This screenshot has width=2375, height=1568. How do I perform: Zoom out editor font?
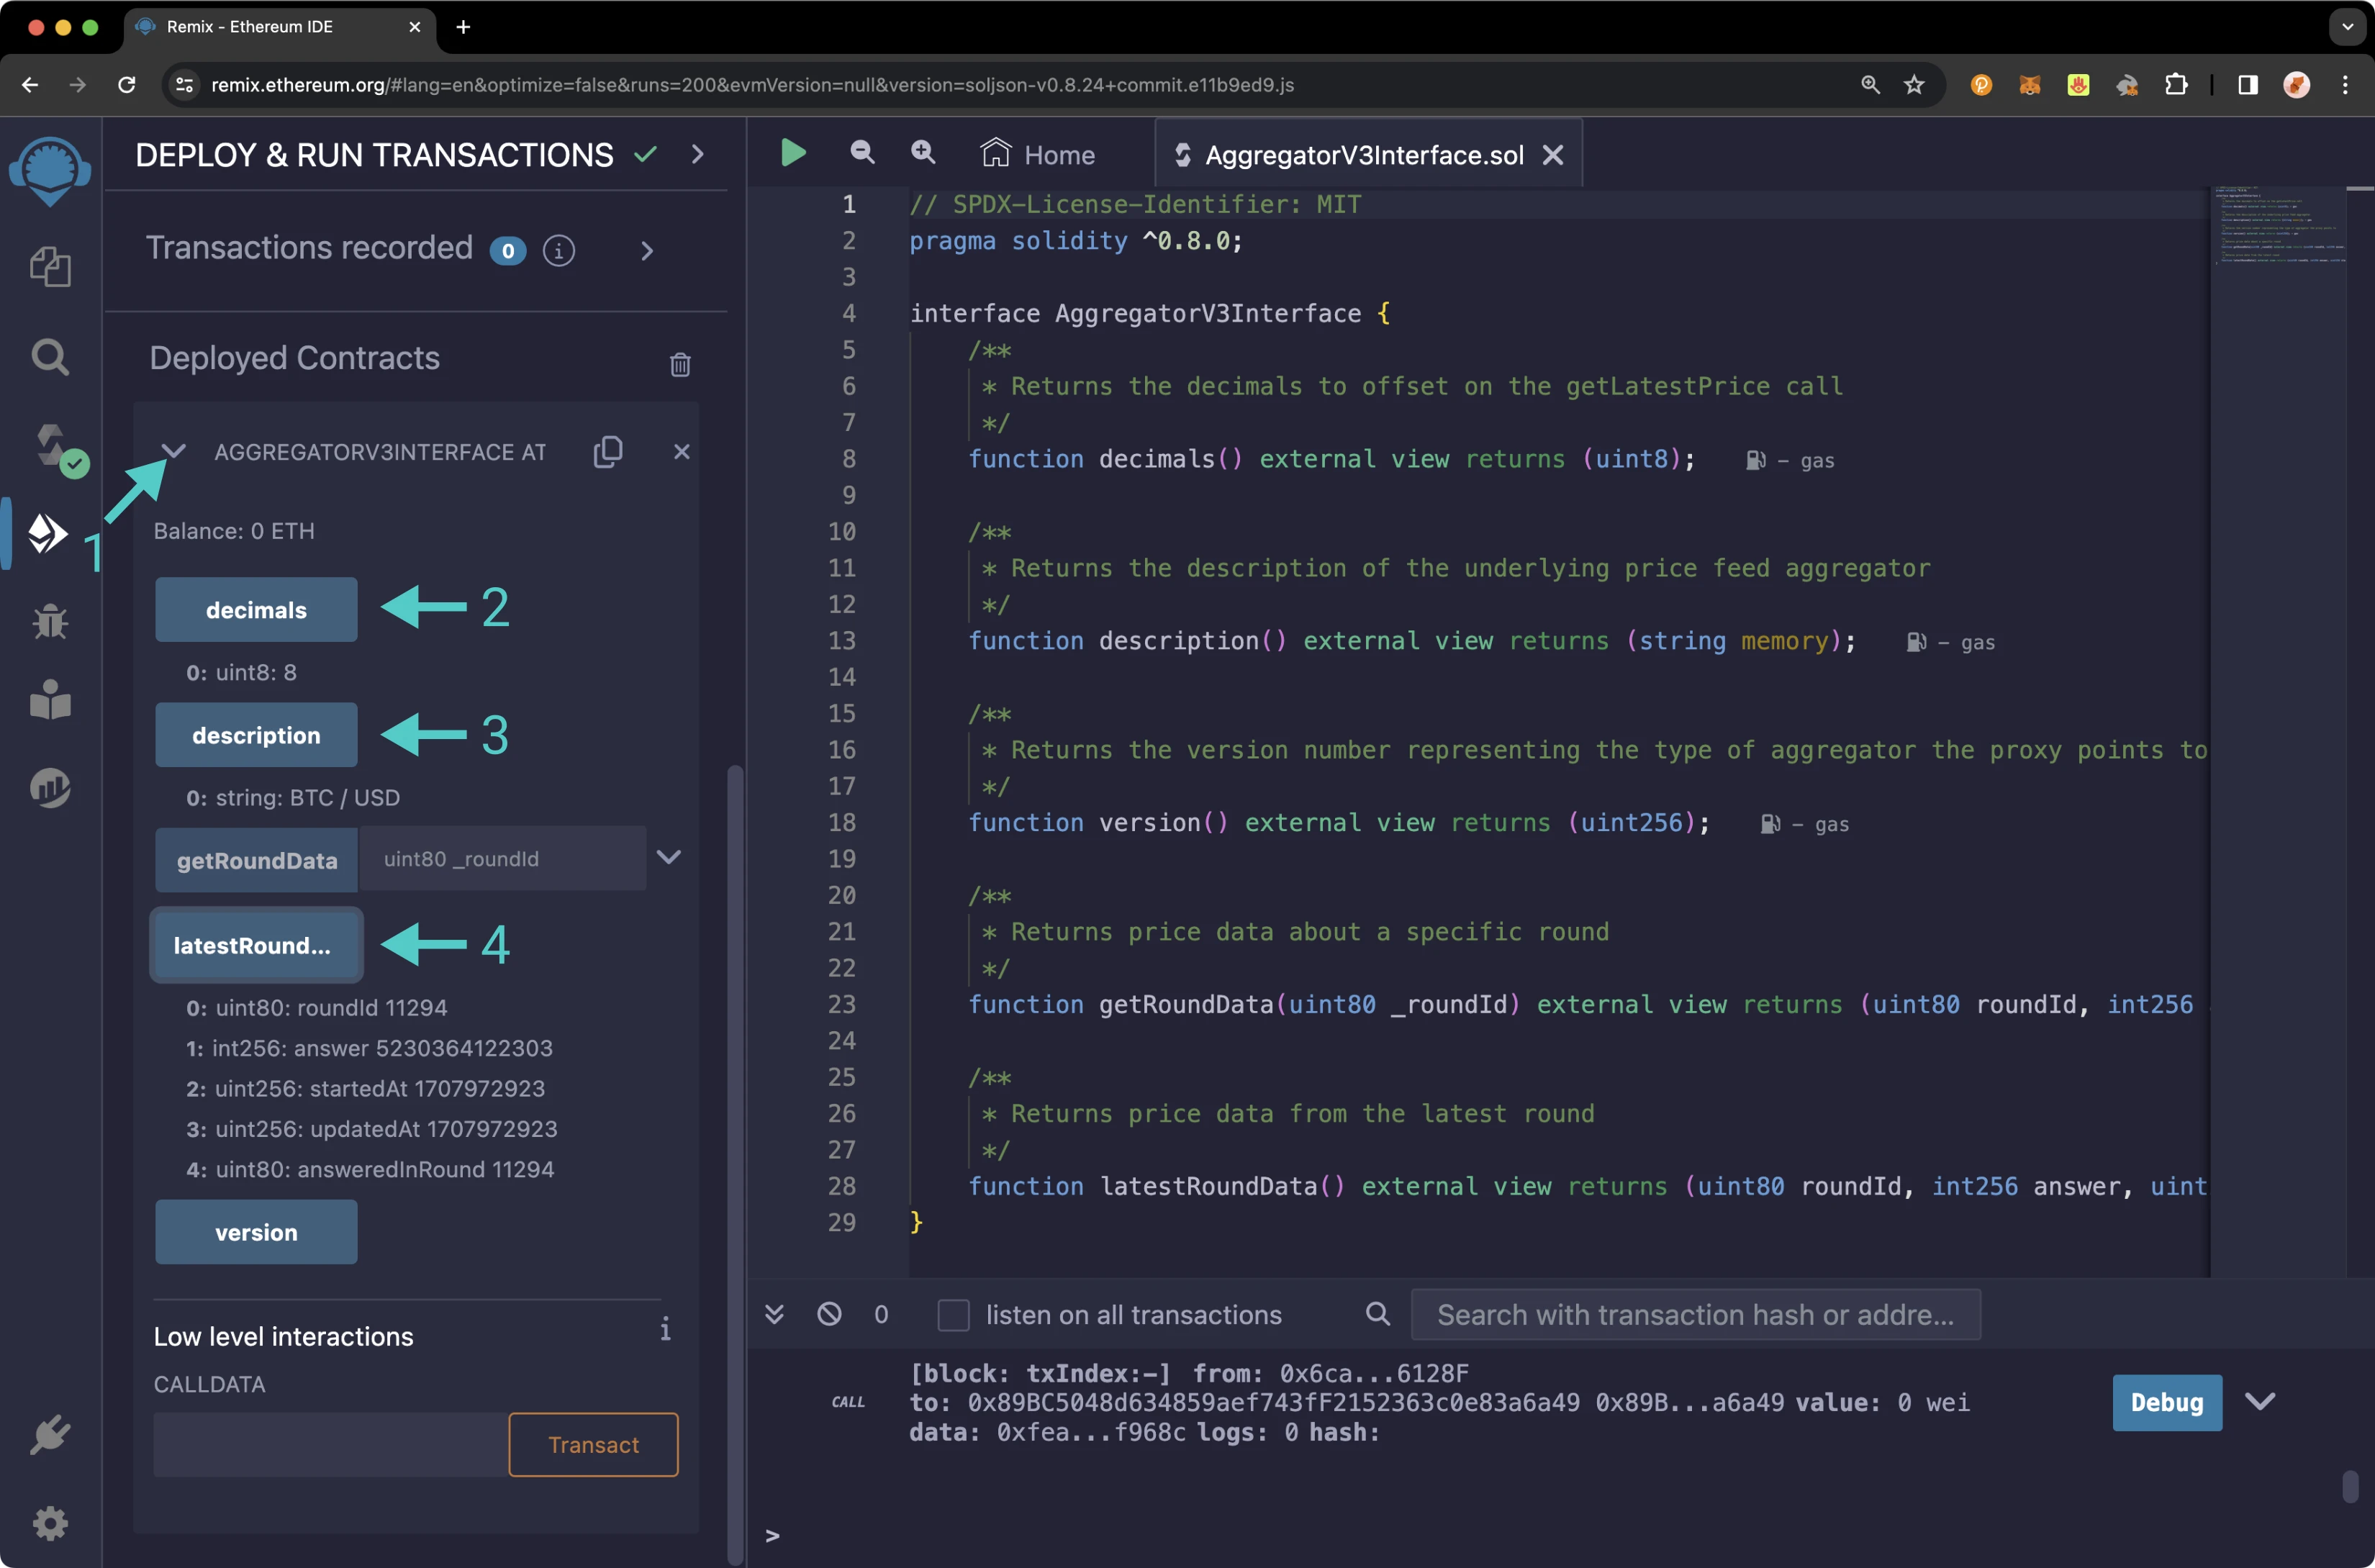862,153
